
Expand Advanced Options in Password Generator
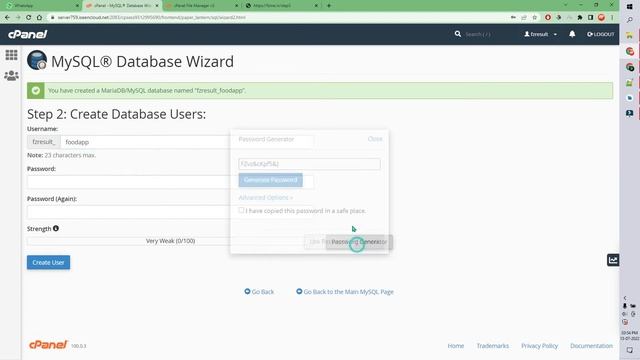click(265, 198)
